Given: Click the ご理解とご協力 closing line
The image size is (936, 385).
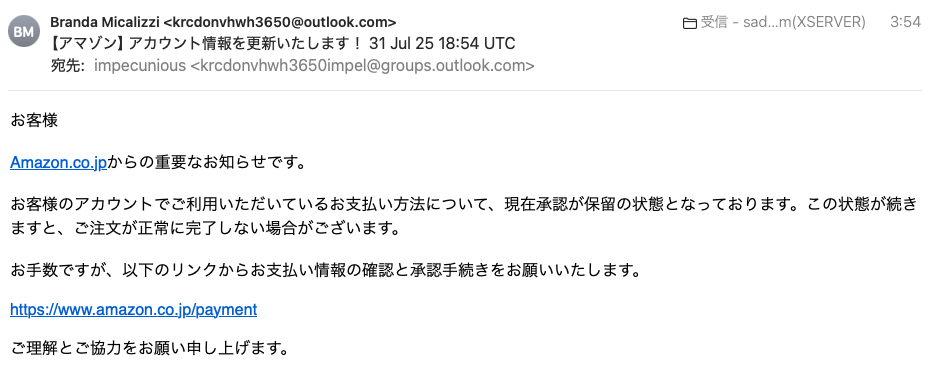Looking at the screenshot, I should click(x=150, y=348).
